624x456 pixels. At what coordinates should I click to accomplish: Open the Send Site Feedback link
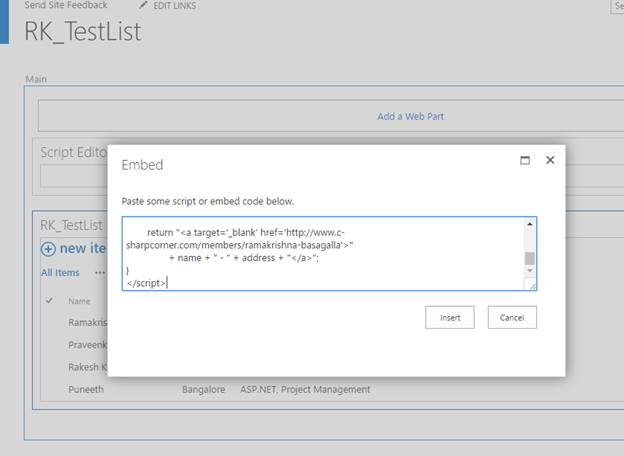[x=66, y=5]
